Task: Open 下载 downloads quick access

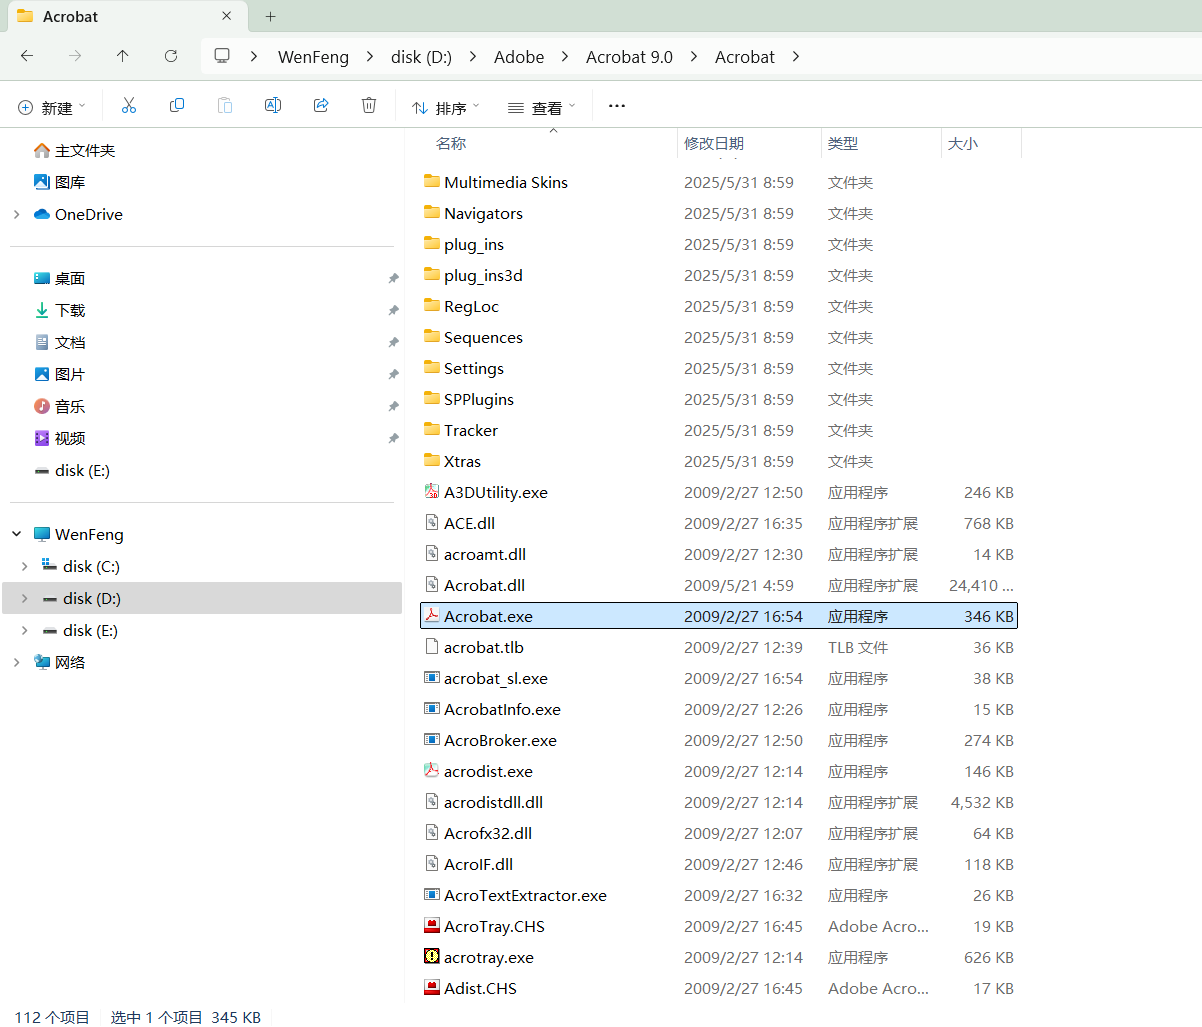Action: pyautogui.click(x=60, y=310)
